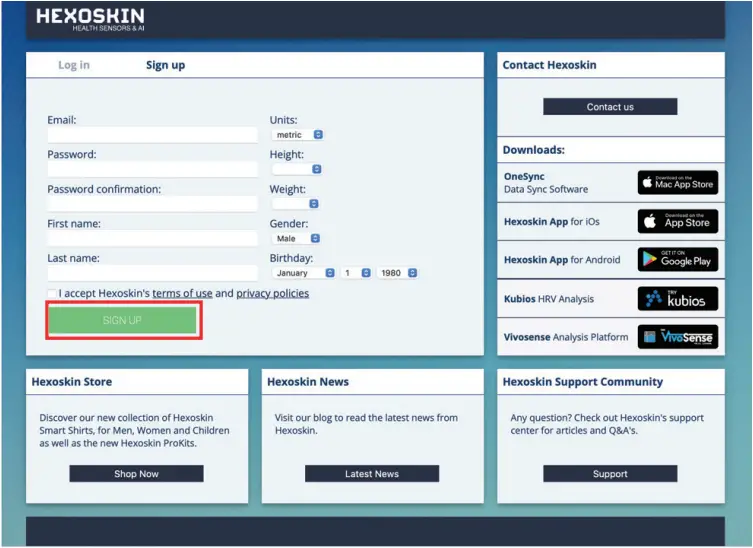This screenshot has width=753, height=548.
Task: Click the Support button
Action: (610, 474)
